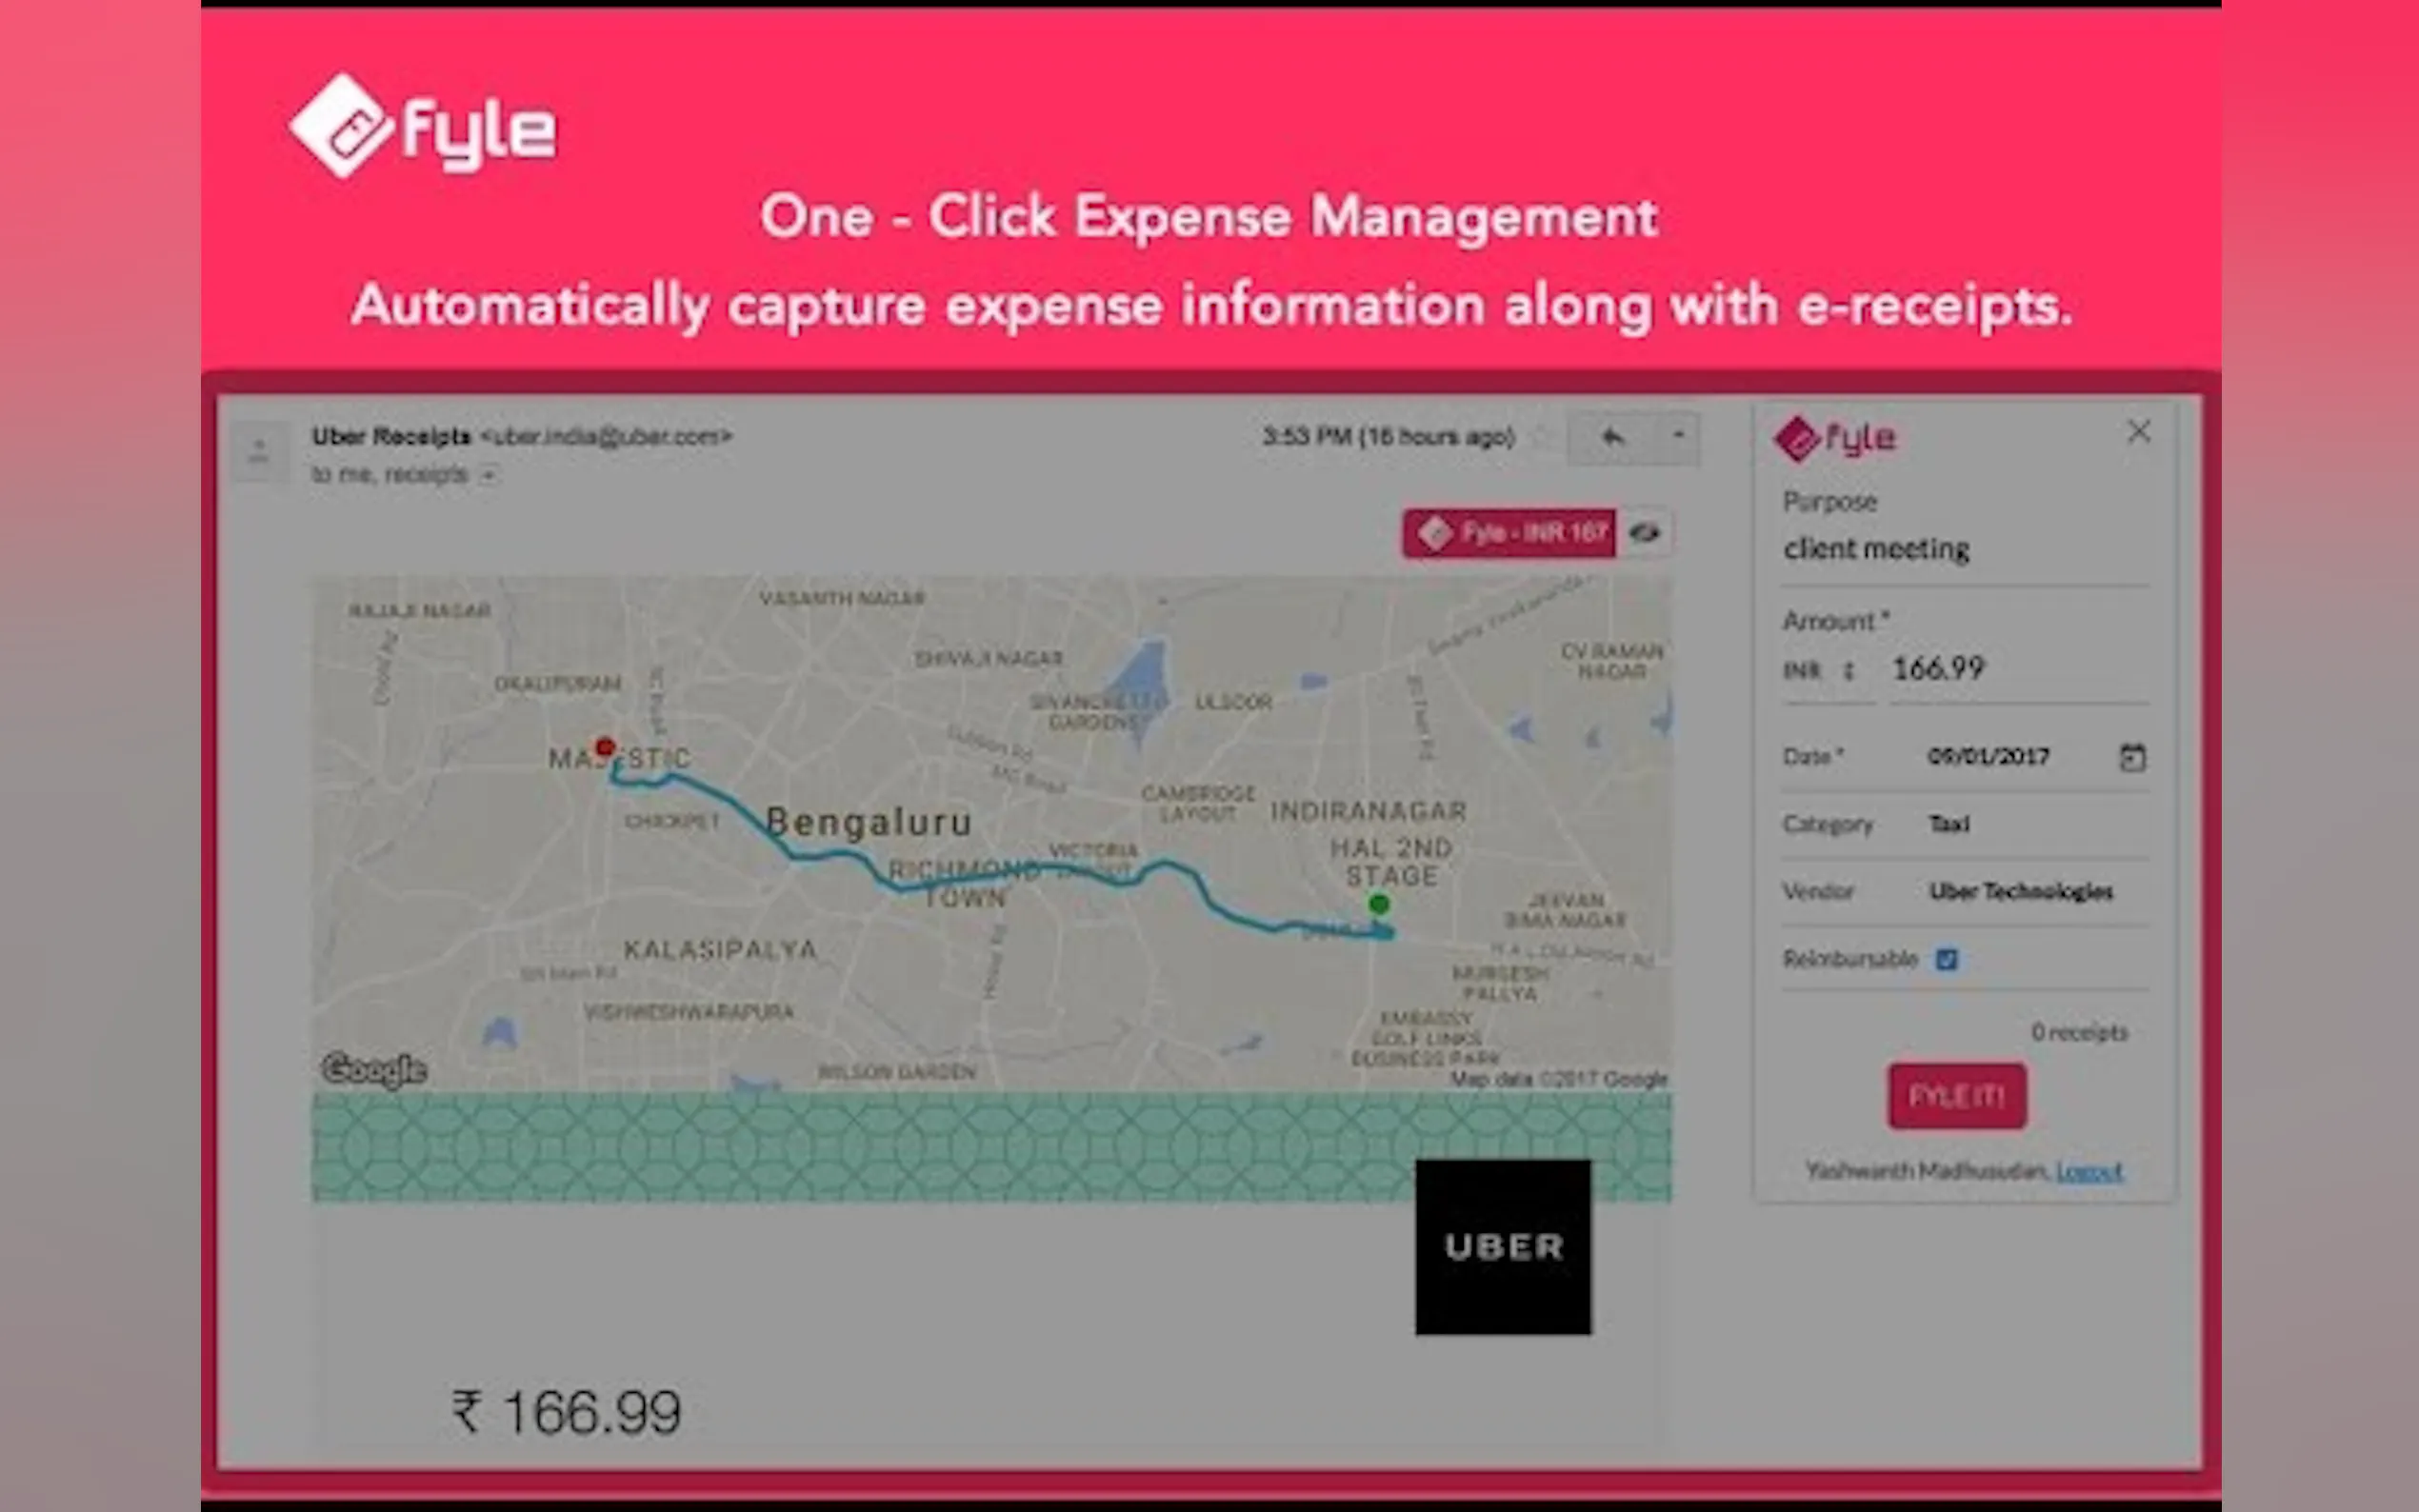
Task: Click the Logout link
Action: [2089, 1171]
